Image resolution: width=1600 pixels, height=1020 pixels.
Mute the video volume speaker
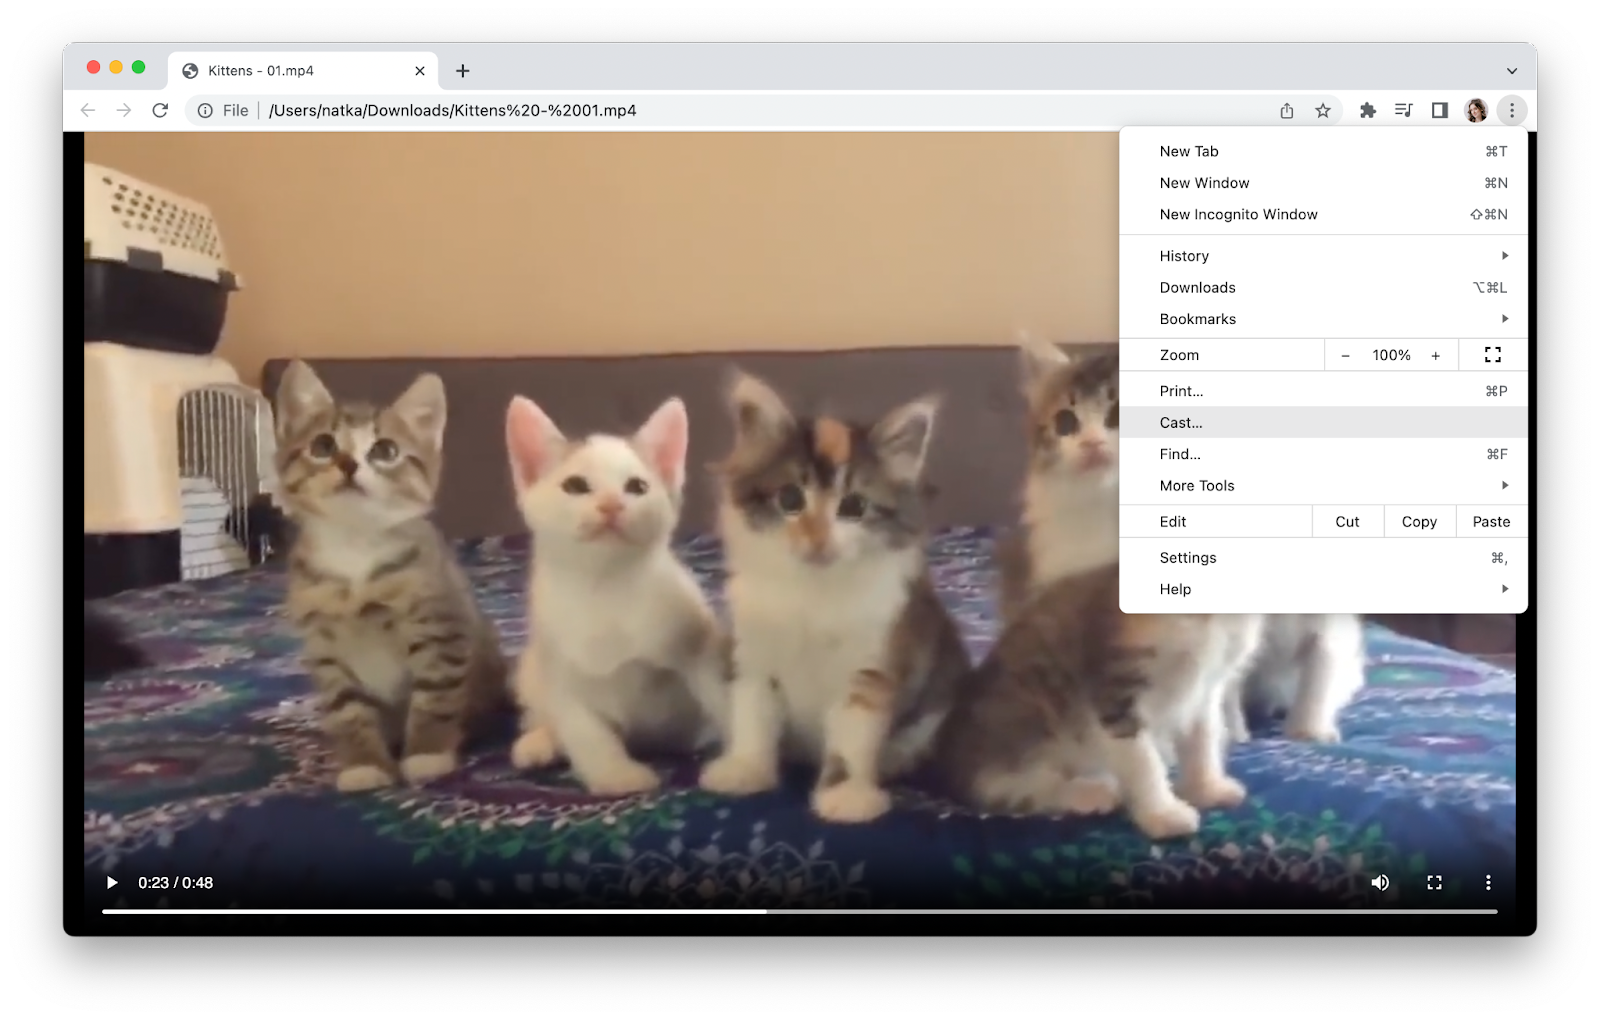pos(1380,882)
